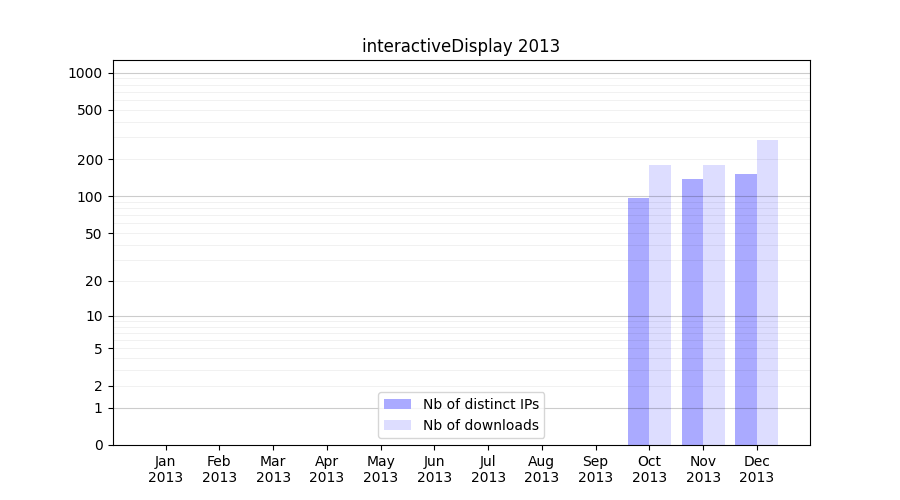Select the Dec 2013 x-axis label
The image size is (900, 500).
tap(757, 469)
